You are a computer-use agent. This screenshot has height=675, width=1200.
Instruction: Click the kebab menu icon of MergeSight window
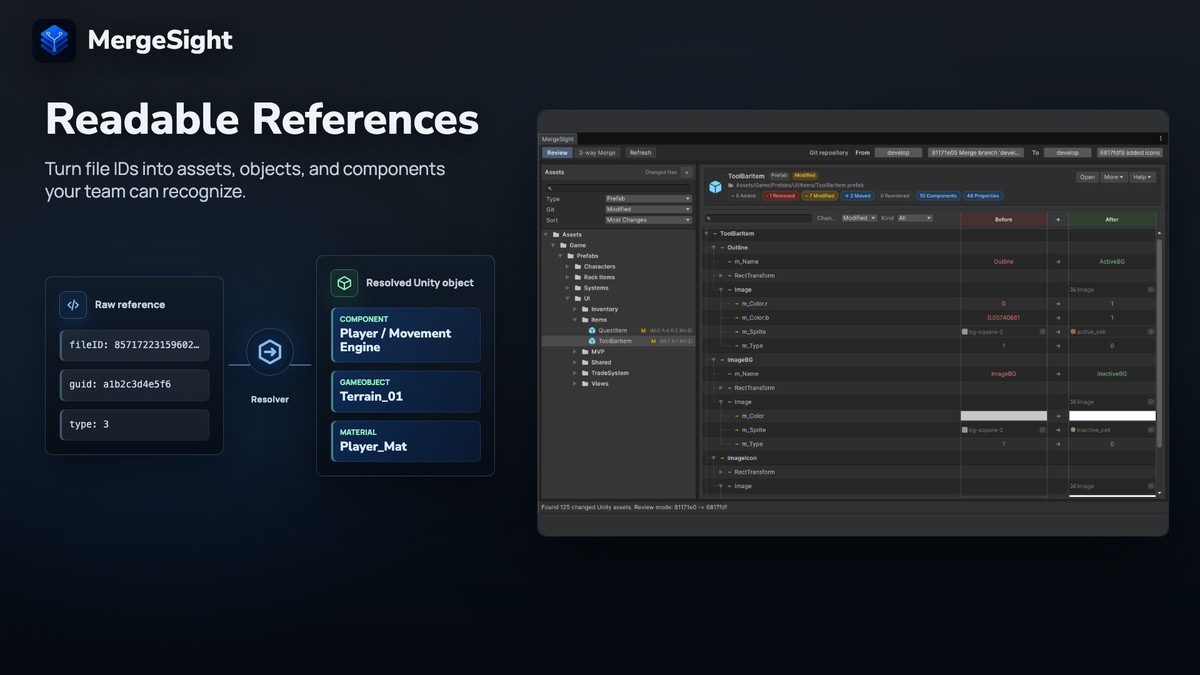click(x=1160, y=138)
